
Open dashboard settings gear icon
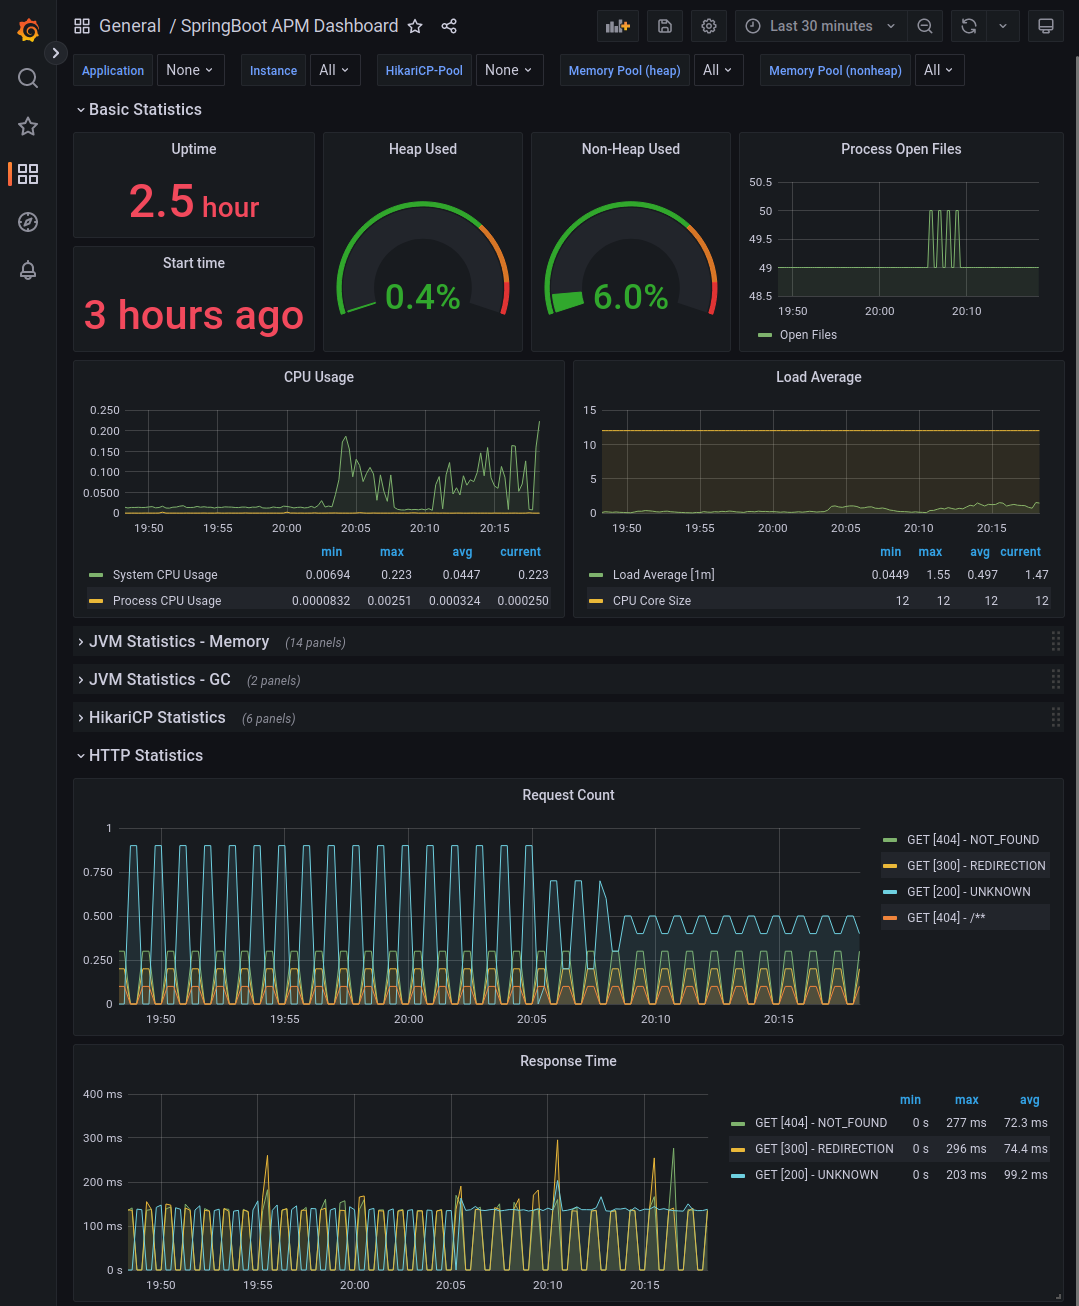[x=709, y=26]
